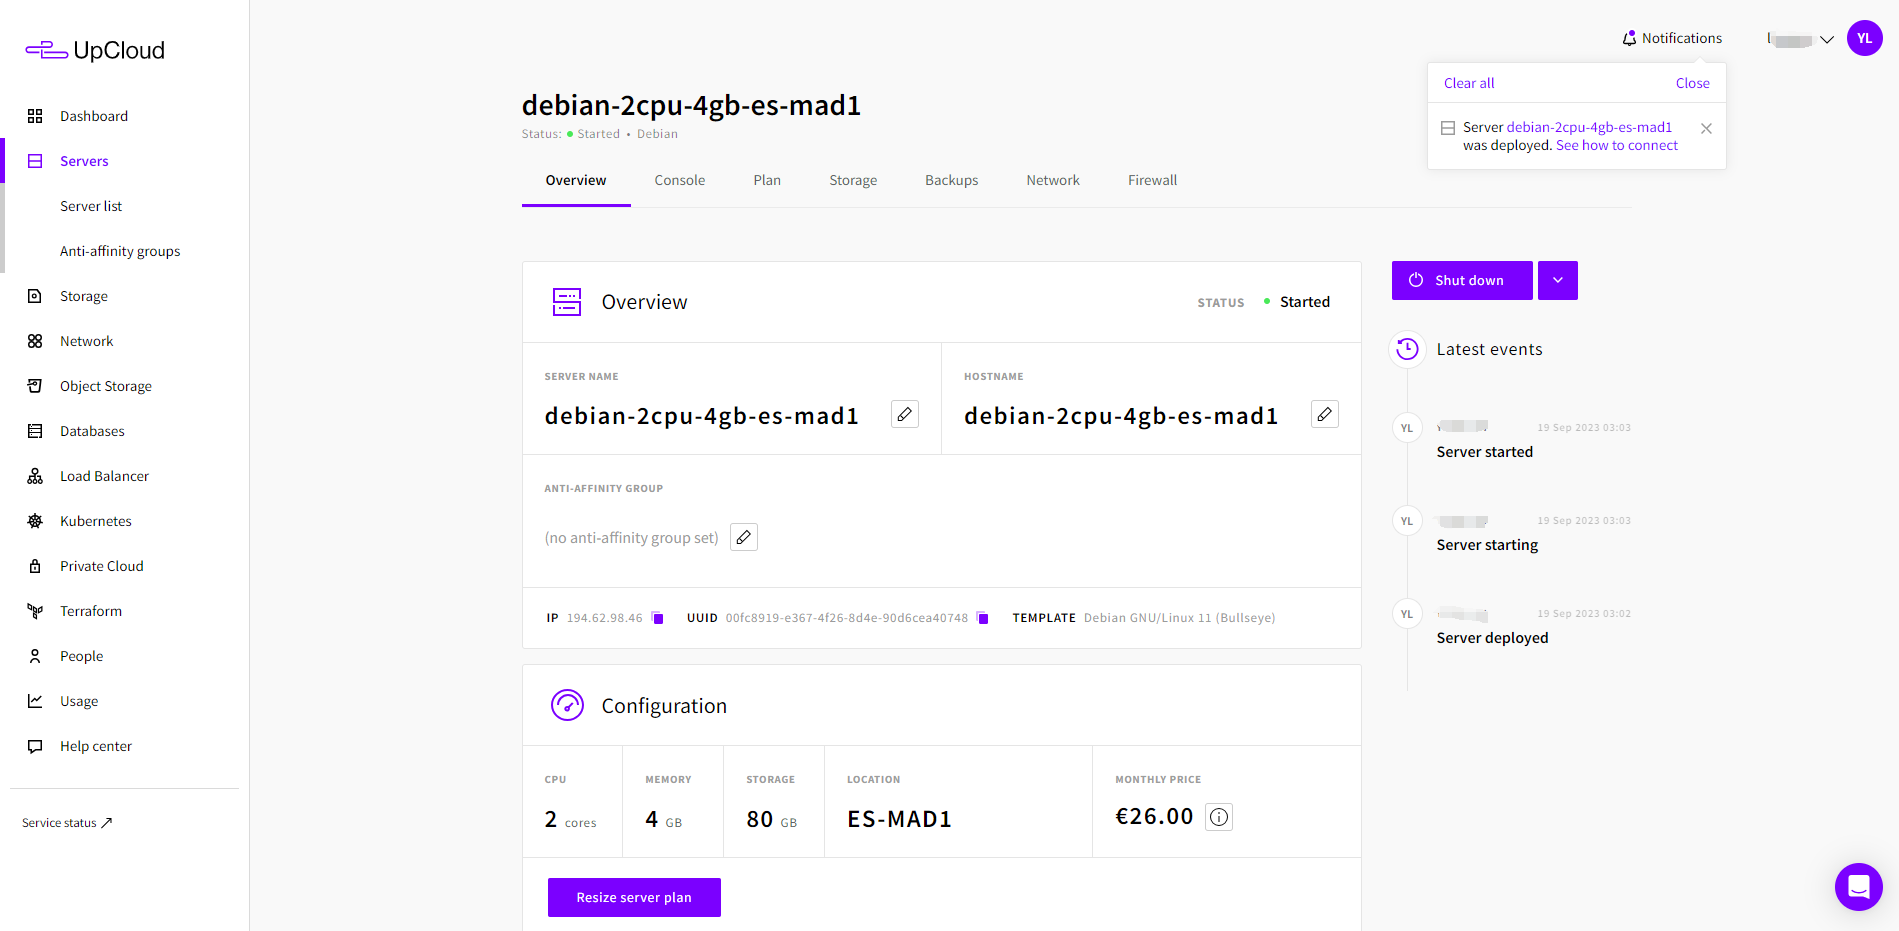Viewport: 1899px width, 931px height.
Task: Copy the server UUID to clipboard
Action: 983,618
